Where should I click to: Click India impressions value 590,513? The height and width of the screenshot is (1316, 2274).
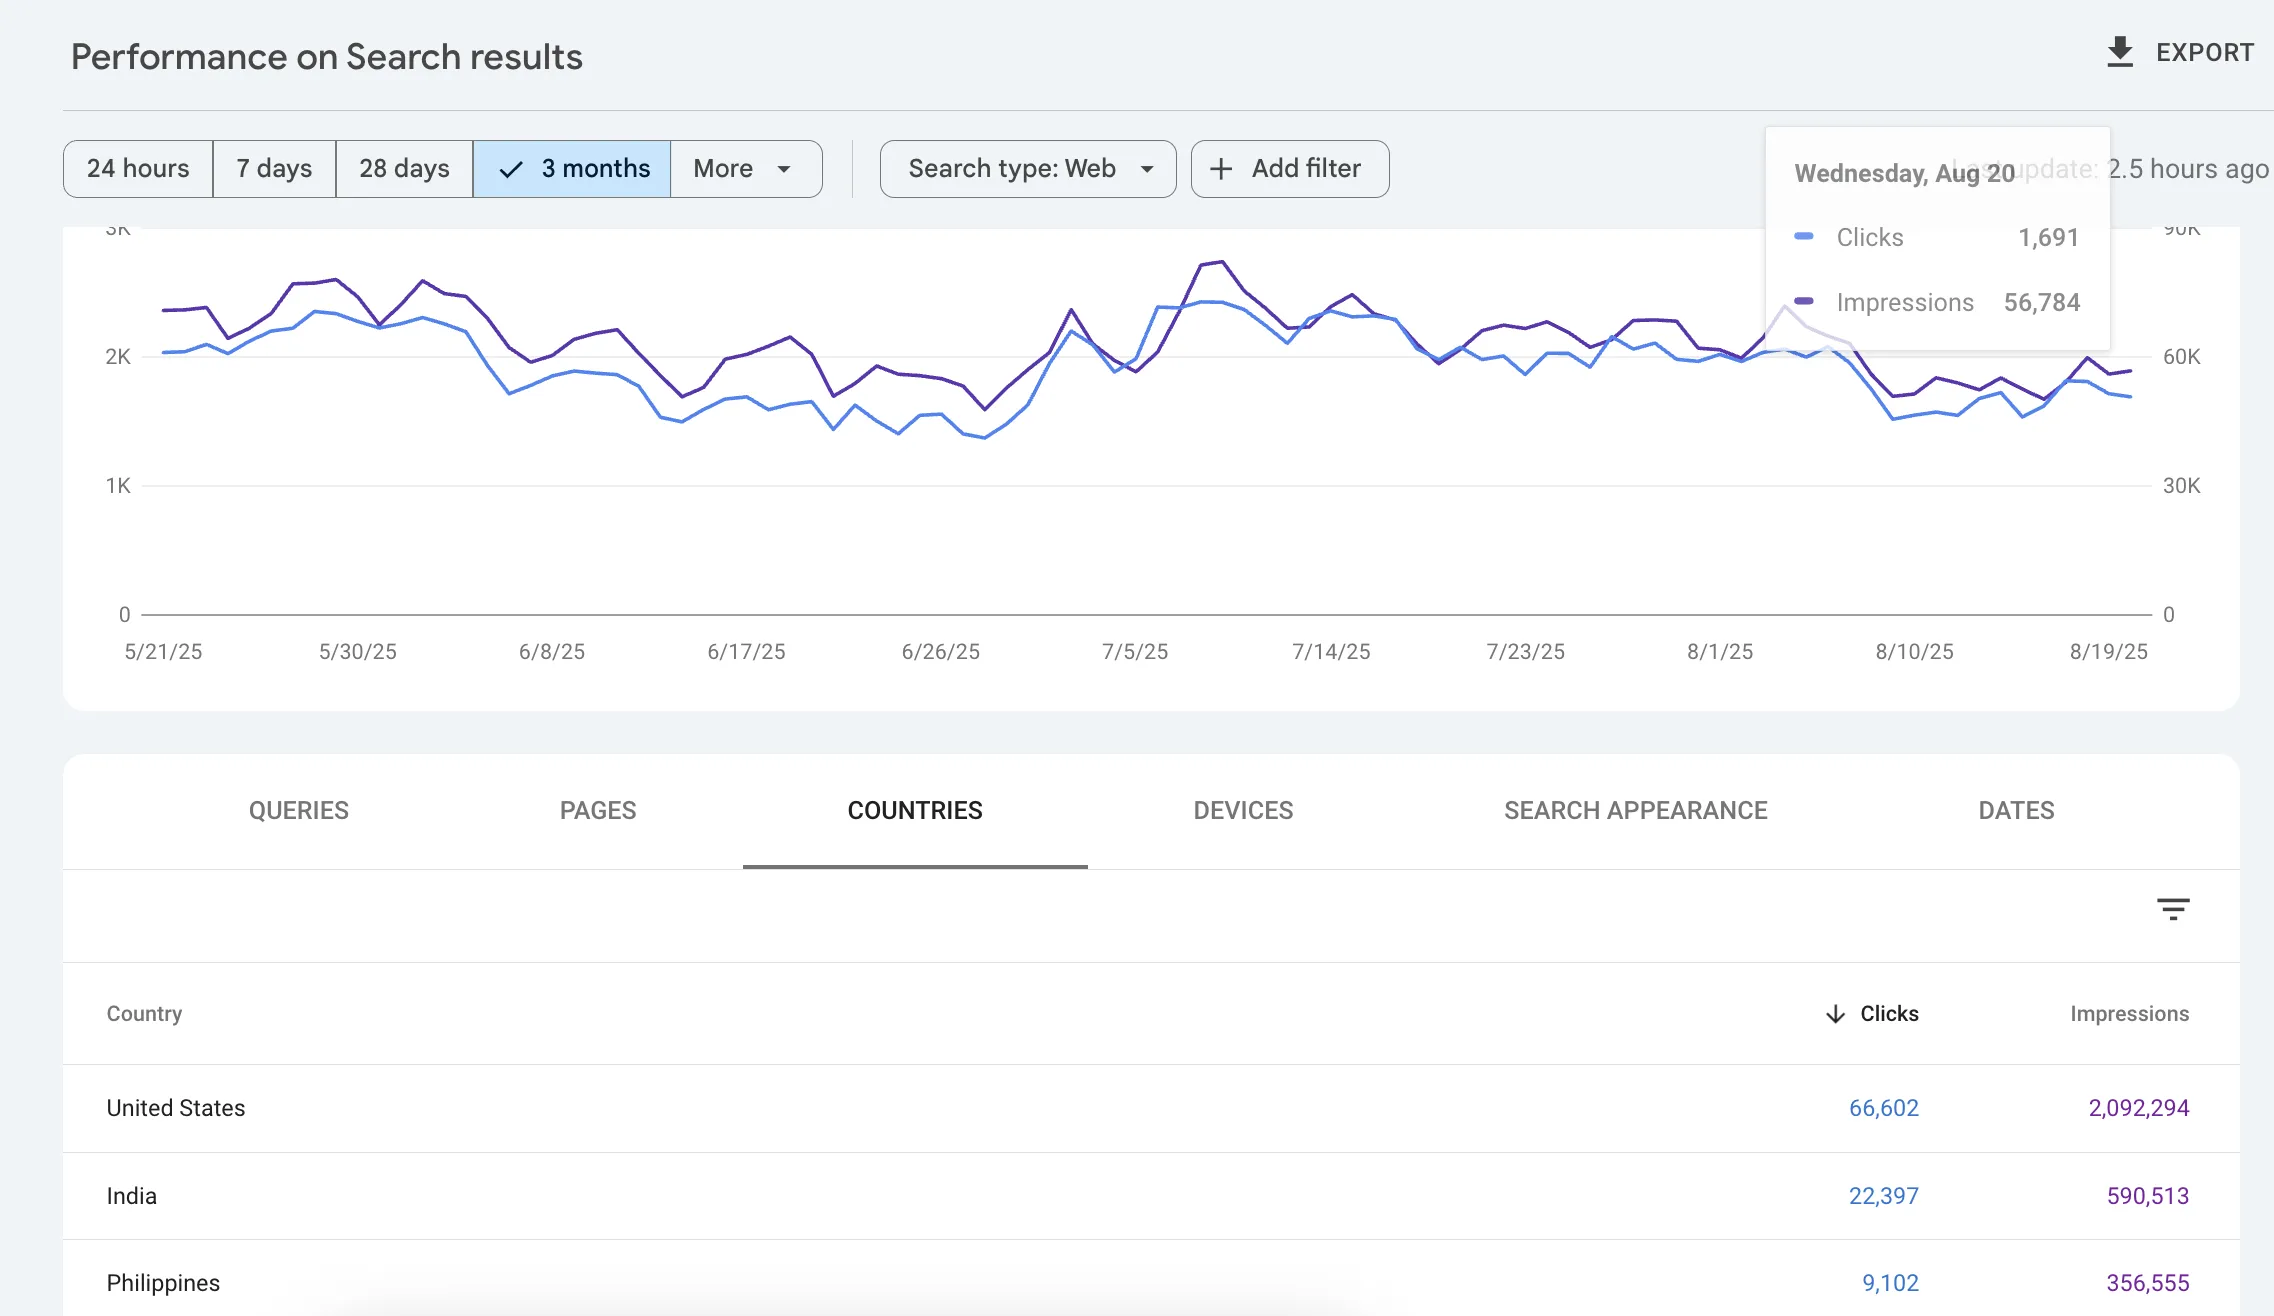(x=2147, y=1196)
